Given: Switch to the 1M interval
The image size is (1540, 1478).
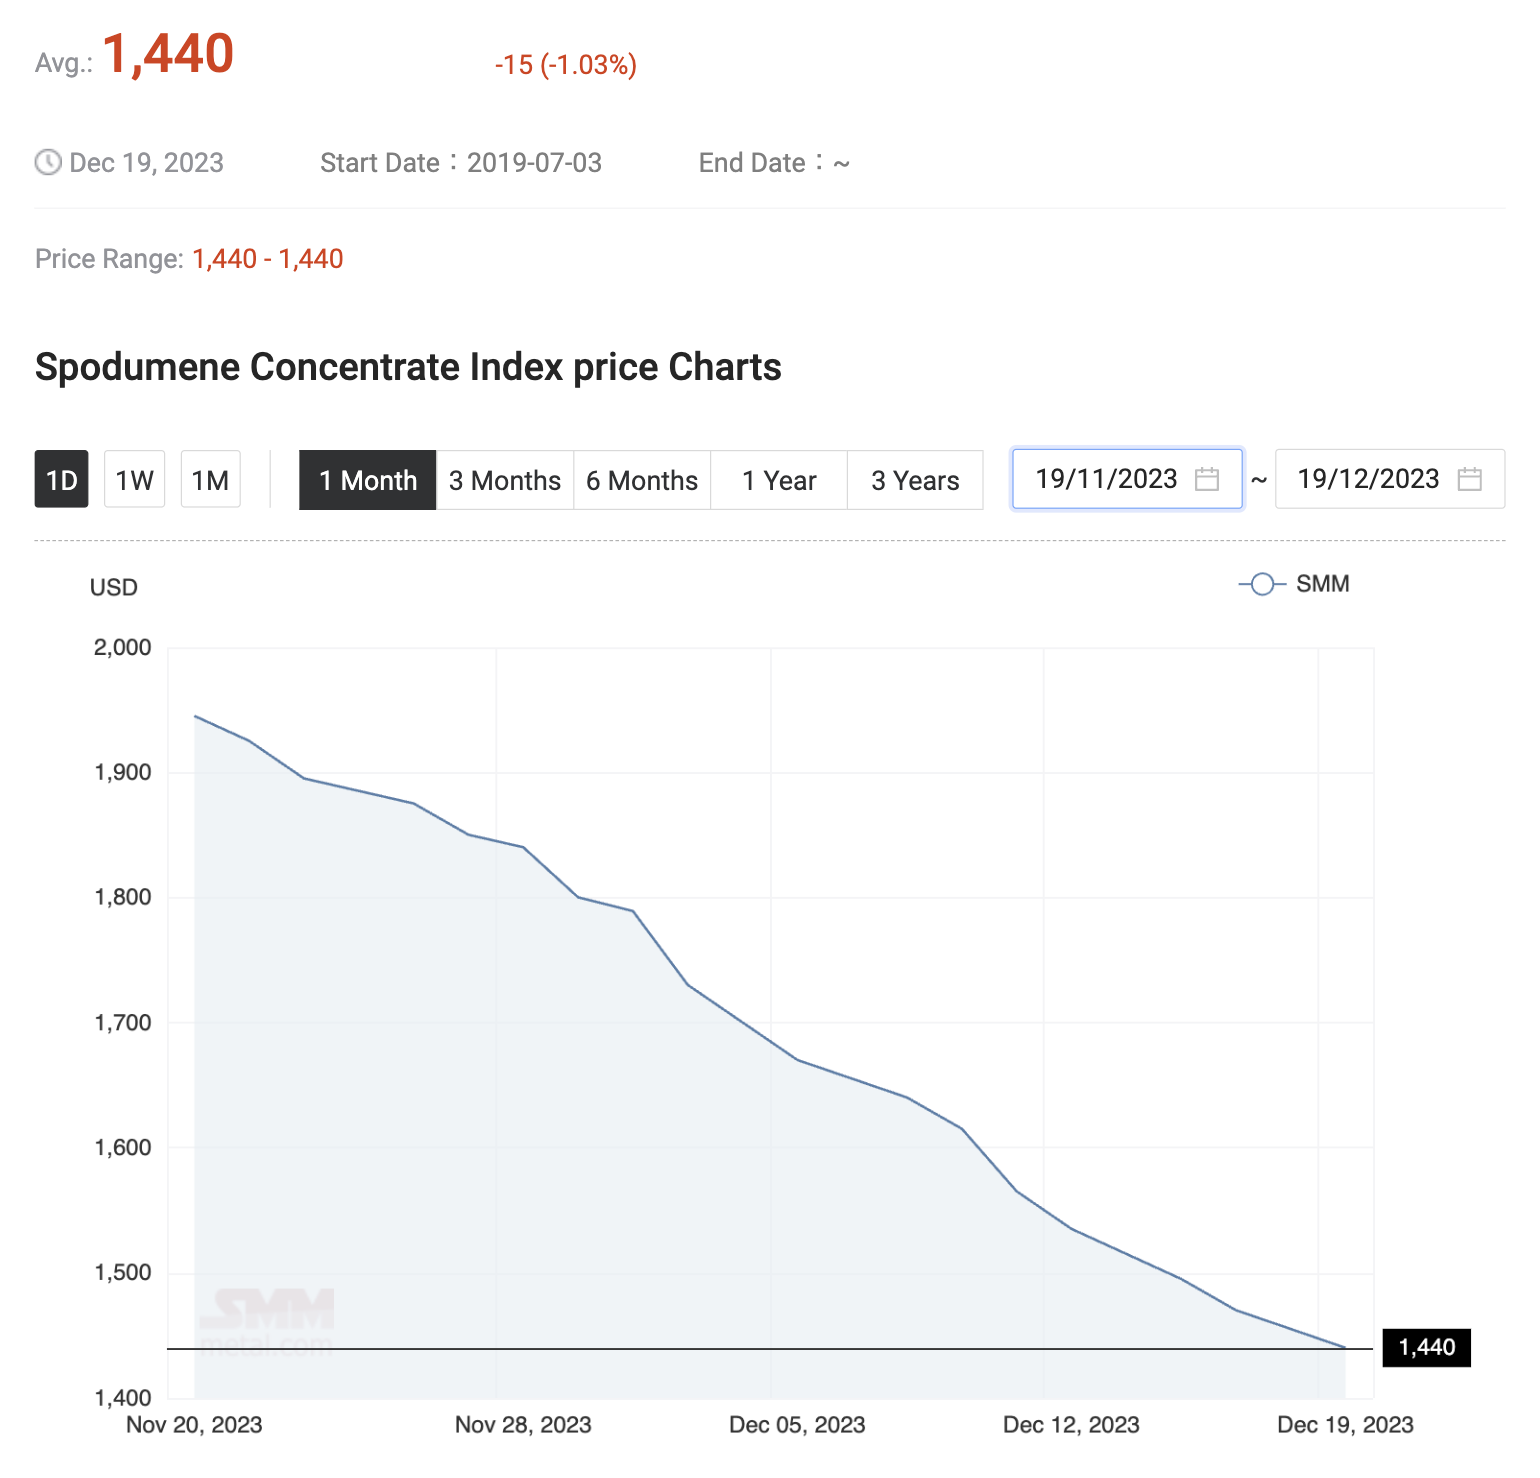Looking at the screenshot, I should pos(210,480).
